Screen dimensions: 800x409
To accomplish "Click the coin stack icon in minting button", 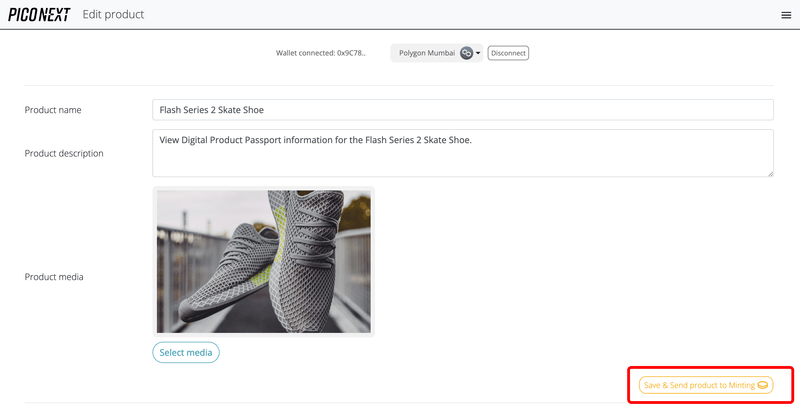I will click(x=762, y=385).
